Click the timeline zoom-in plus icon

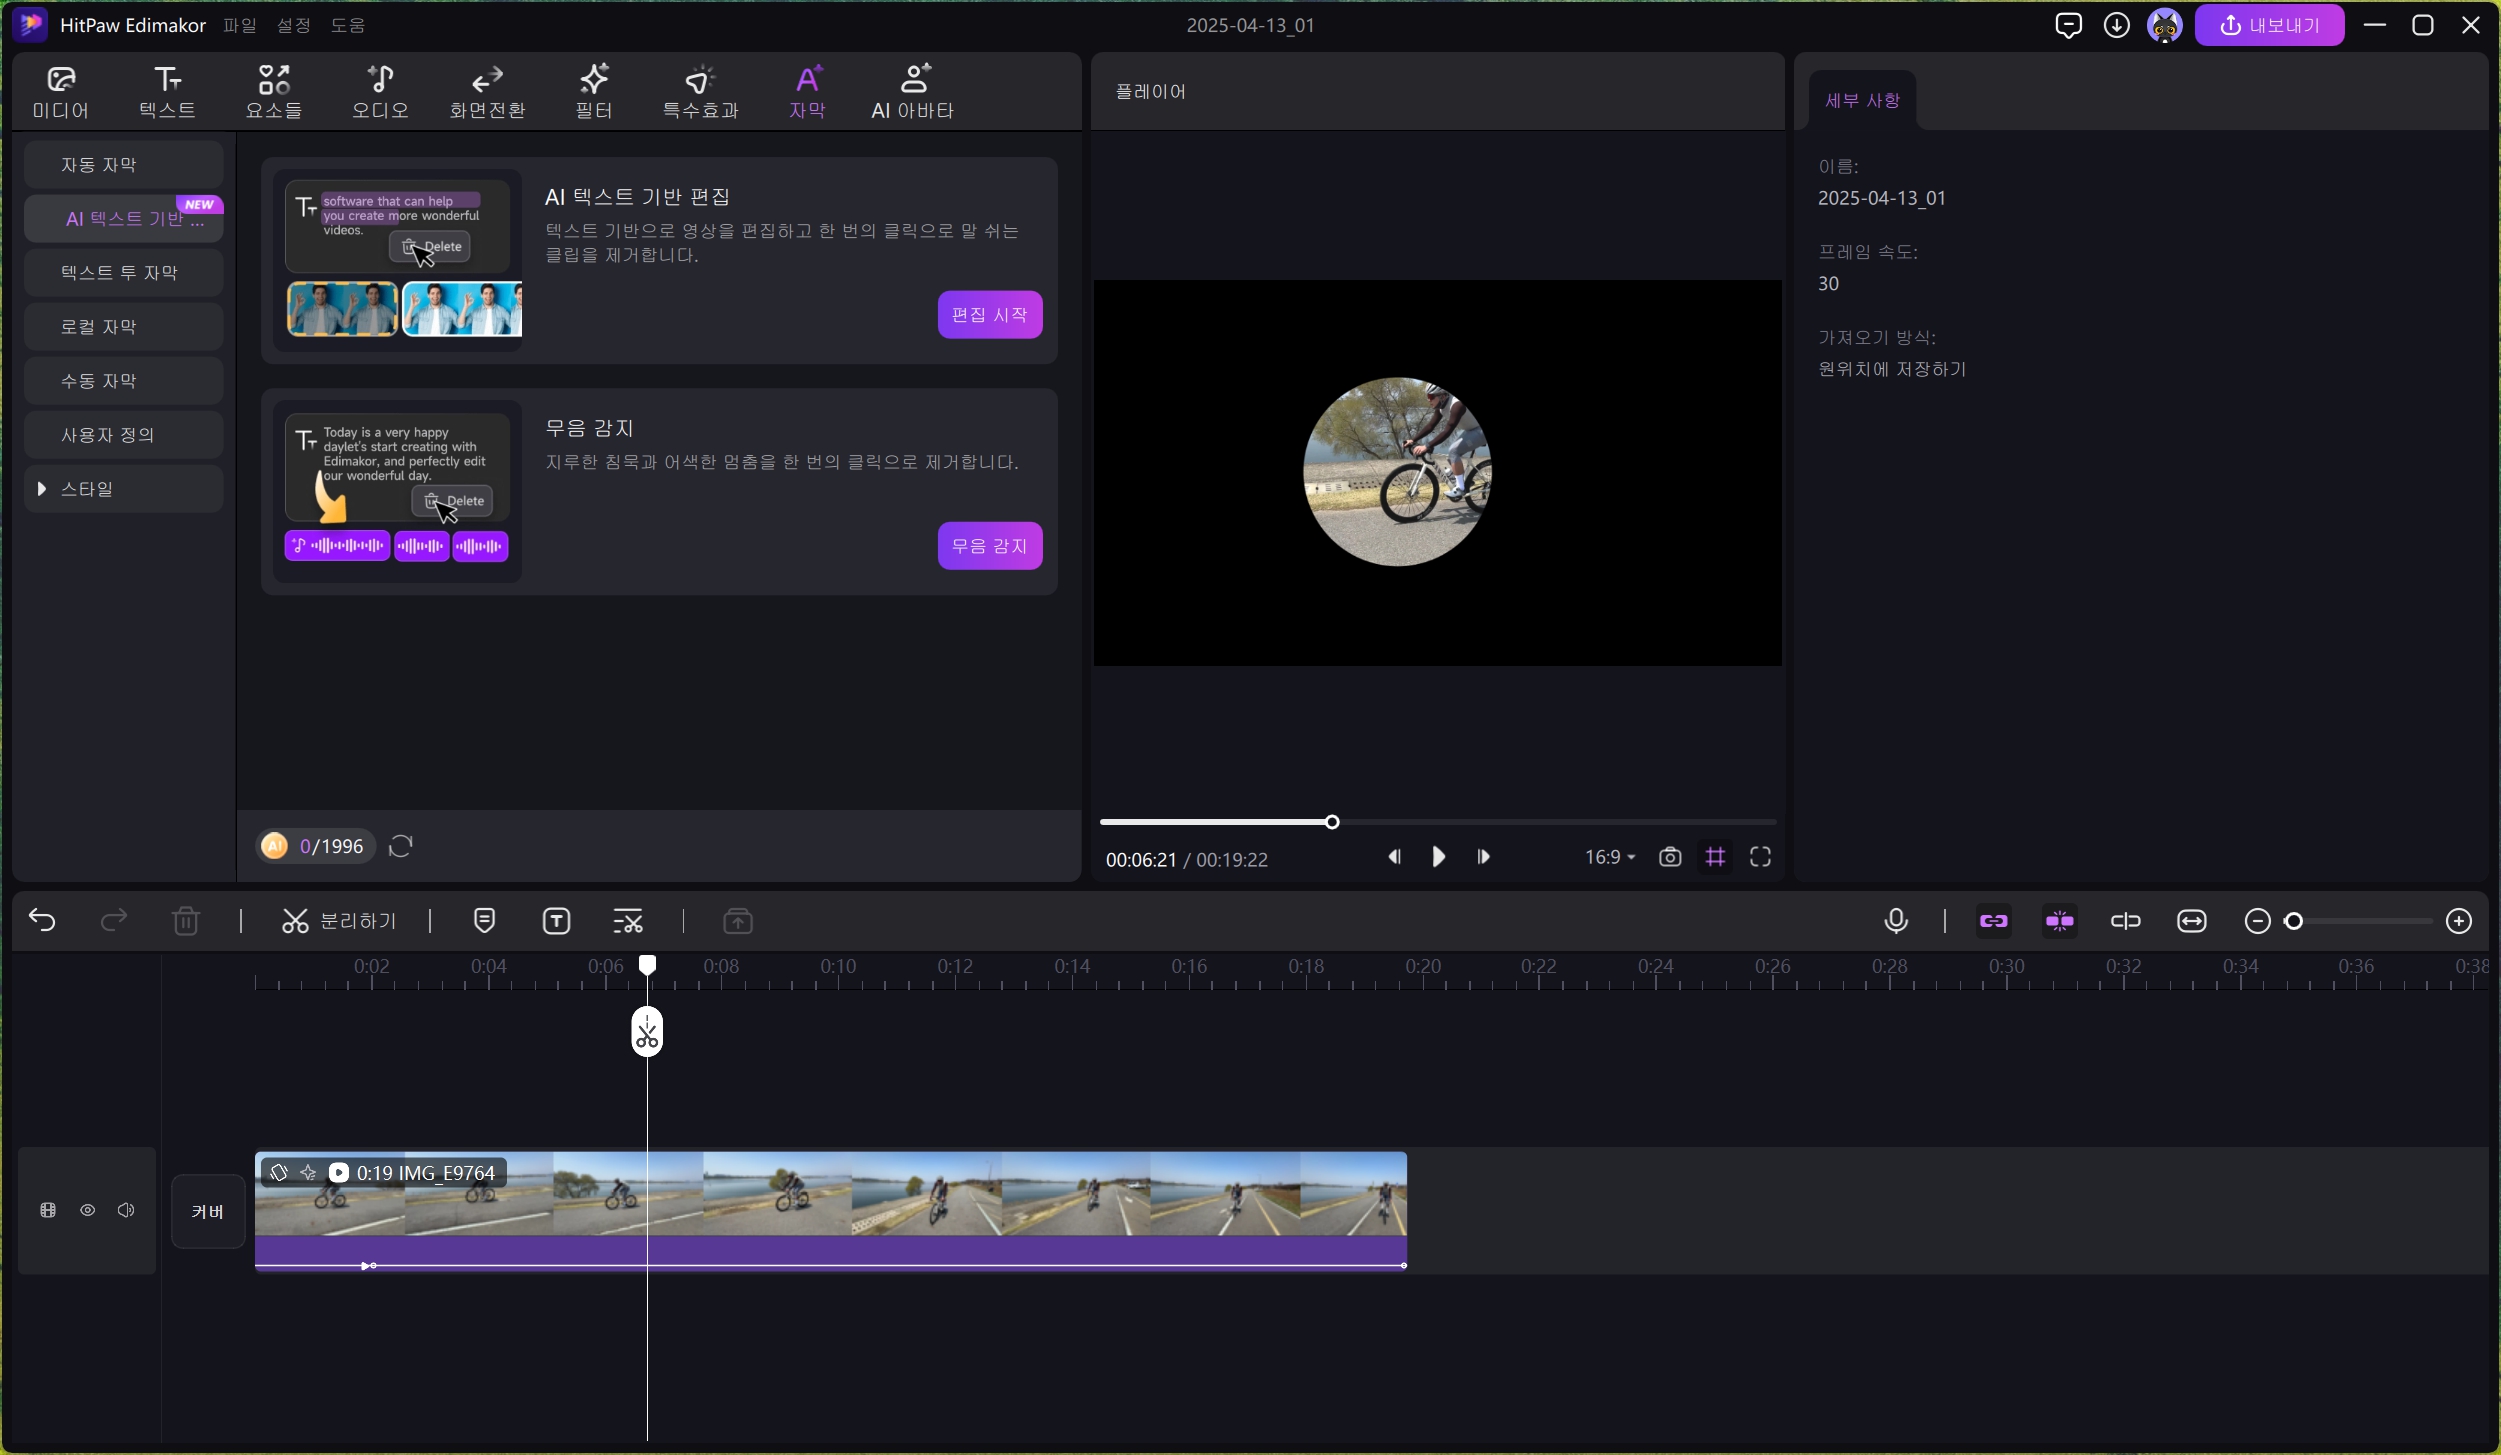coord(2458,921)
